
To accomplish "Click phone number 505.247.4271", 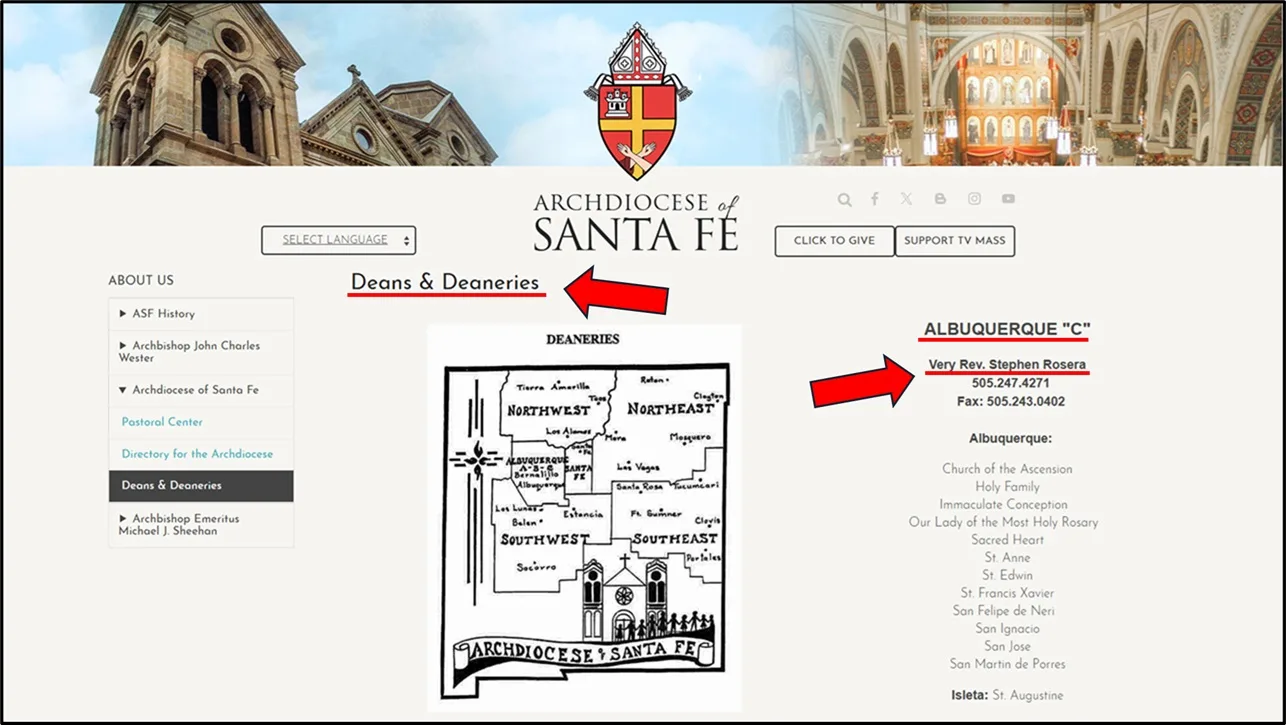I will (1010, 383).
